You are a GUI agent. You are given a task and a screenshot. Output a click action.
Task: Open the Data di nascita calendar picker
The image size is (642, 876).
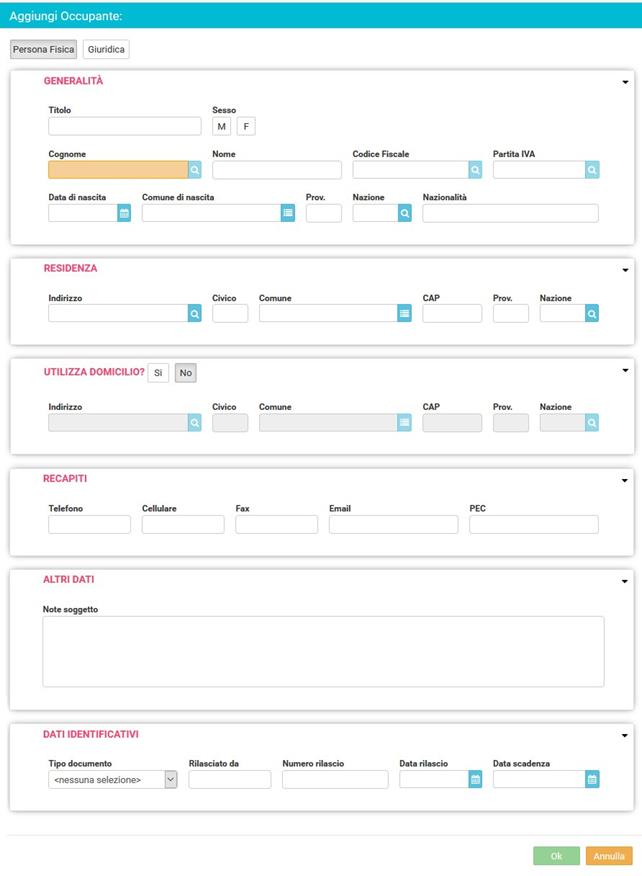(124, 213)
